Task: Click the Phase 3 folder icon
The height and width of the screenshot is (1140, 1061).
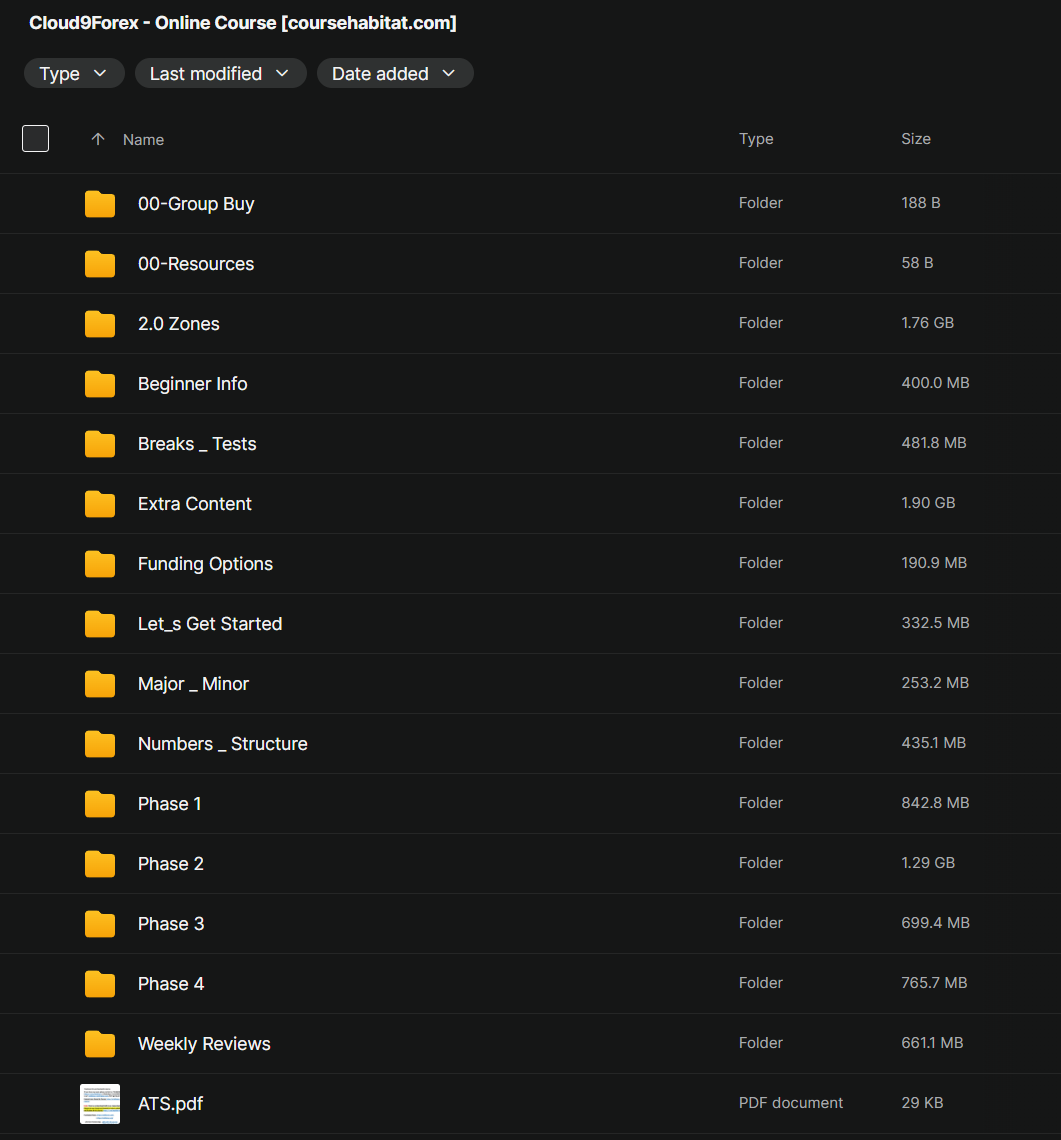Action: click(100, 924)
